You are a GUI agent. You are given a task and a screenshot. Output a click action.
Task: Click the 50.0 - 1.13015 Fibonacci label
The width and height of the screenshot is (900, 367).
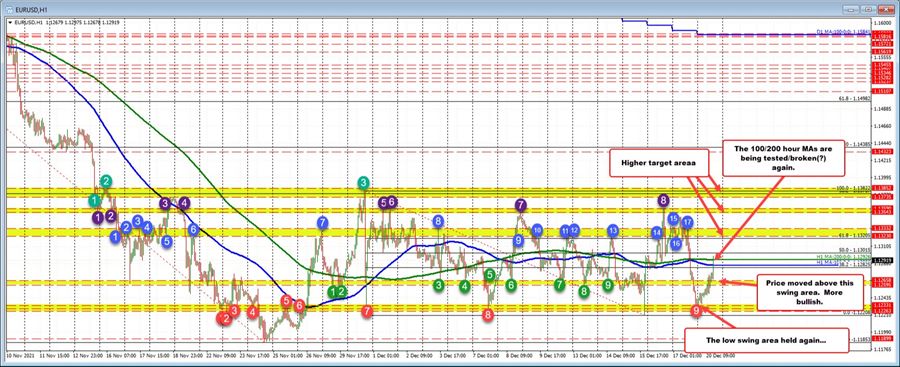[x=856, y=250]
